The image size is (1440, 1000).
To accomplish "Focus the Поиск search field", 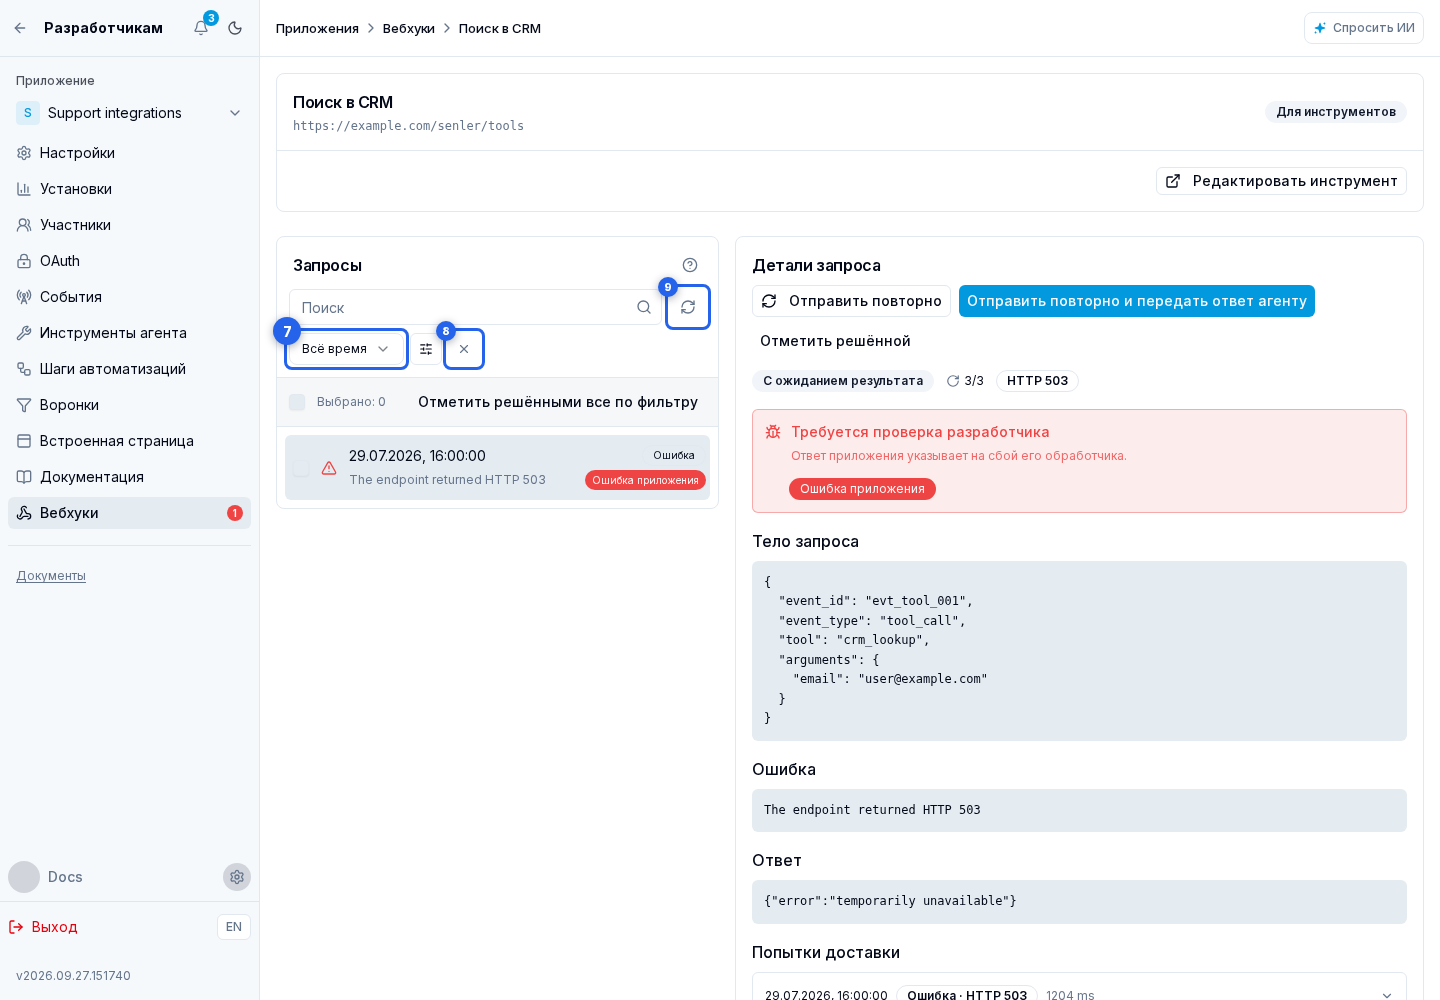I will pos(475,308).
